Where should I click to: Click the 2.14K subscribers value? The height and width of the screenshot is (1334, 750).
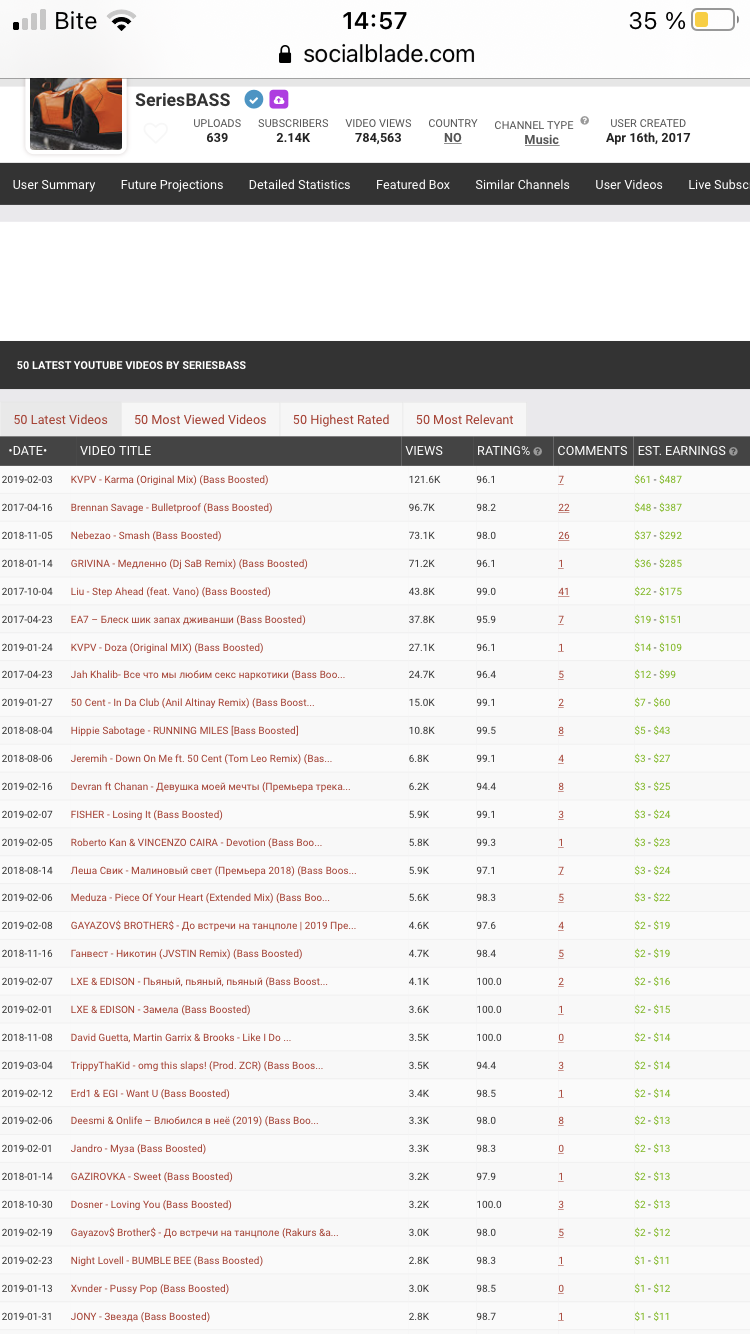click(293, 139)
